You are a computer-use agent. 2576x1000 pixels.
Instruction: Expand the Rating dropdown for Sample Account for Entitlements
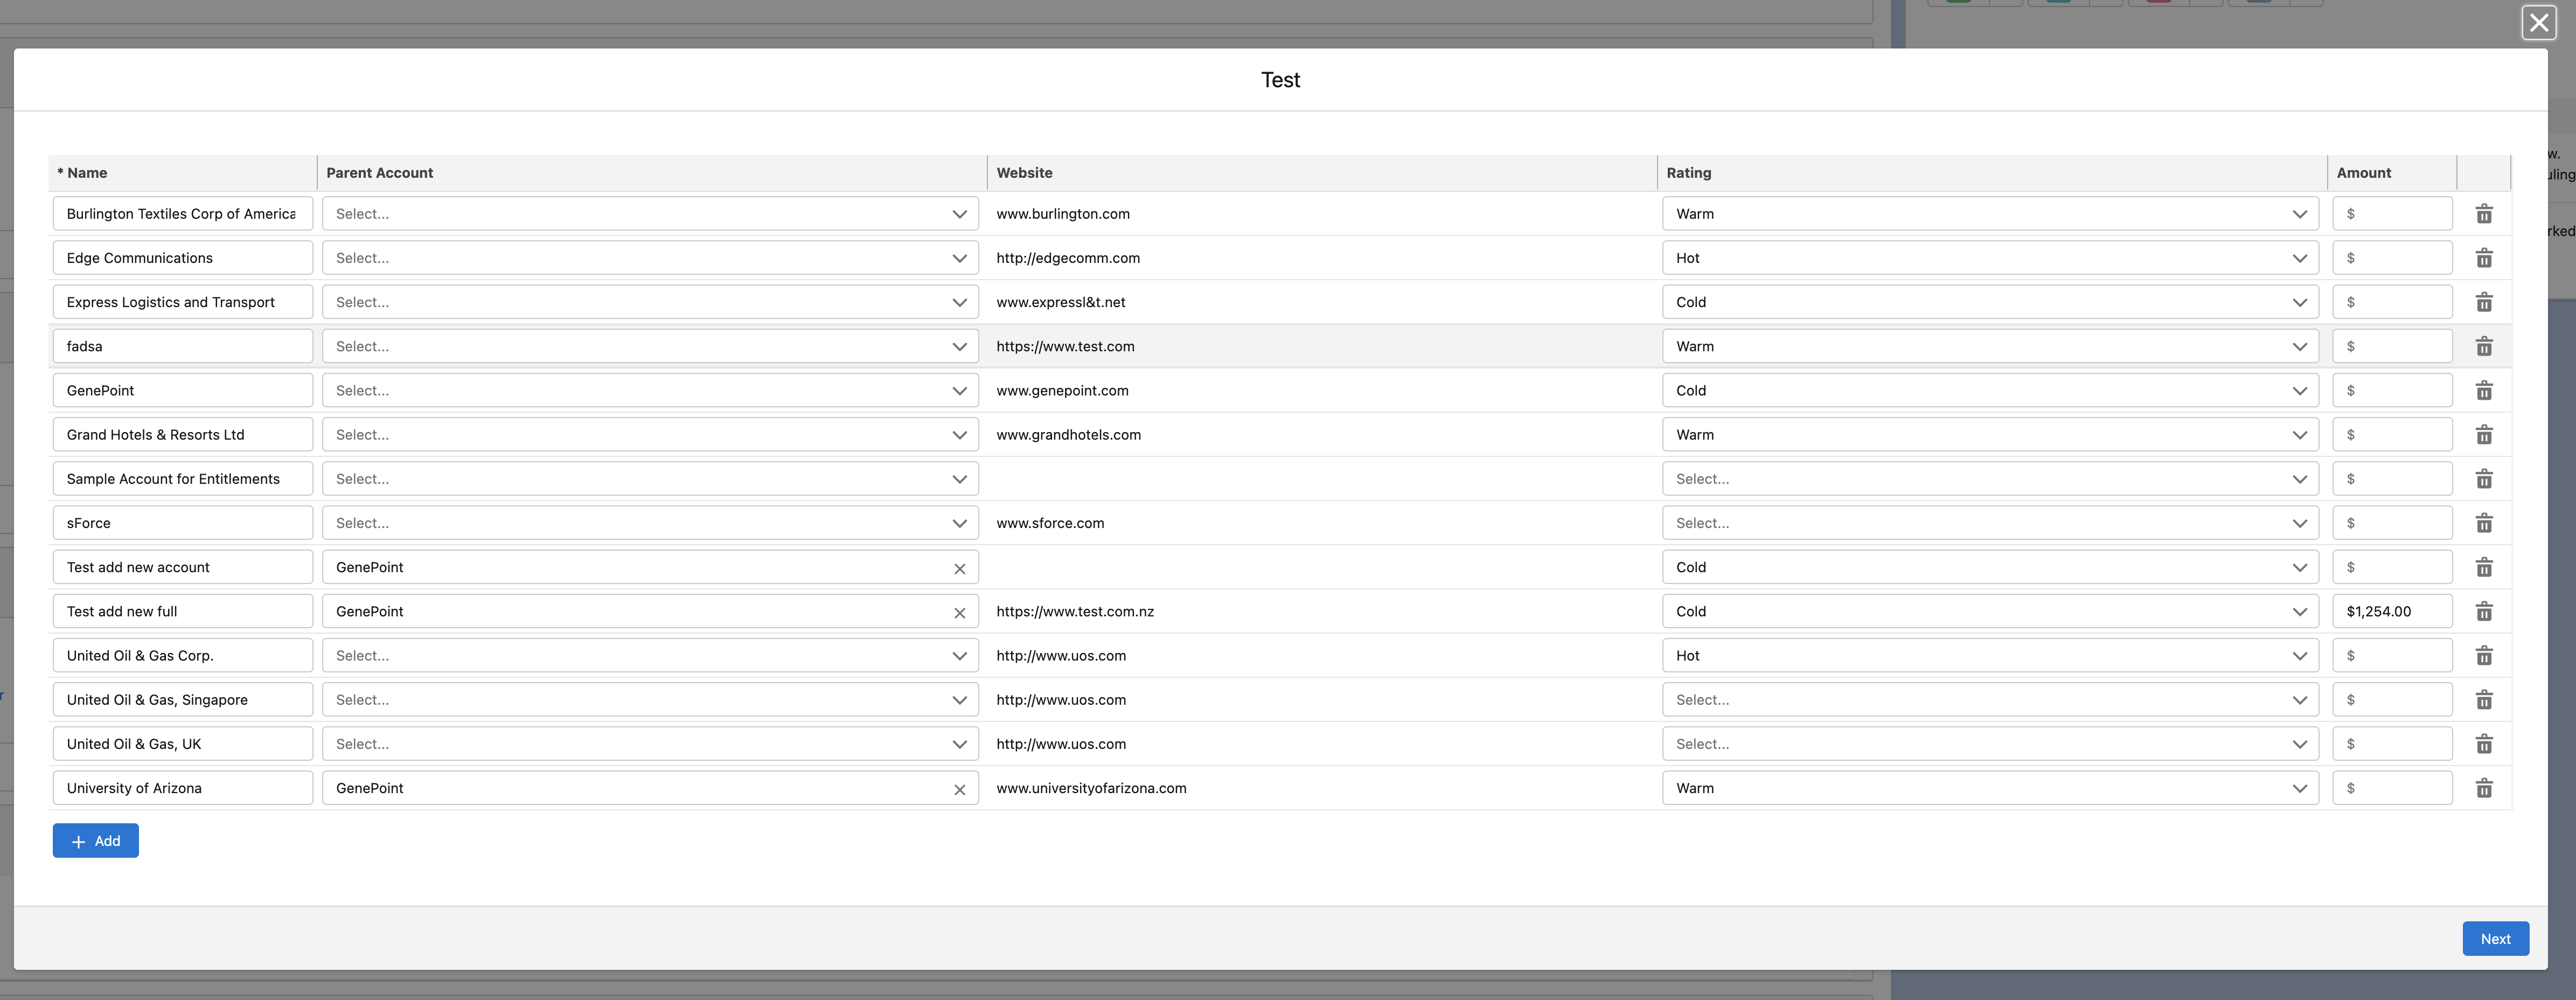pos(1990,479)
